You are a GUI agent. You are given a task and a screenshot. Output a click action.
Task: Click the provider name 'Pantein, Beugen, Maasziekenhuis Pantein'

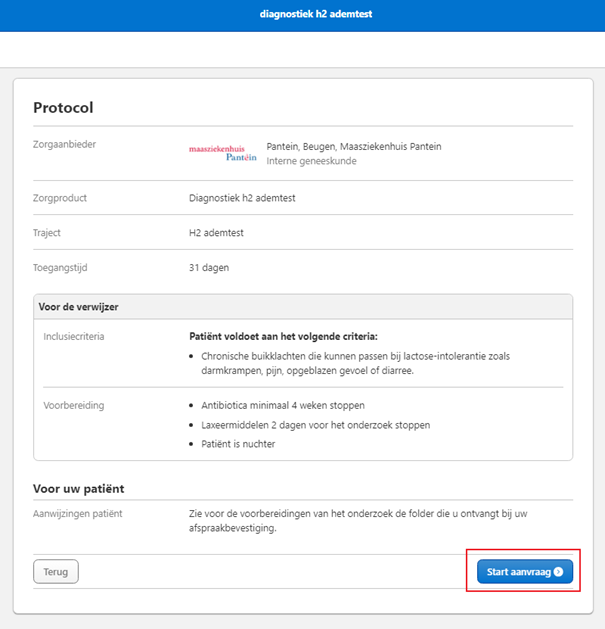(353, 146)
